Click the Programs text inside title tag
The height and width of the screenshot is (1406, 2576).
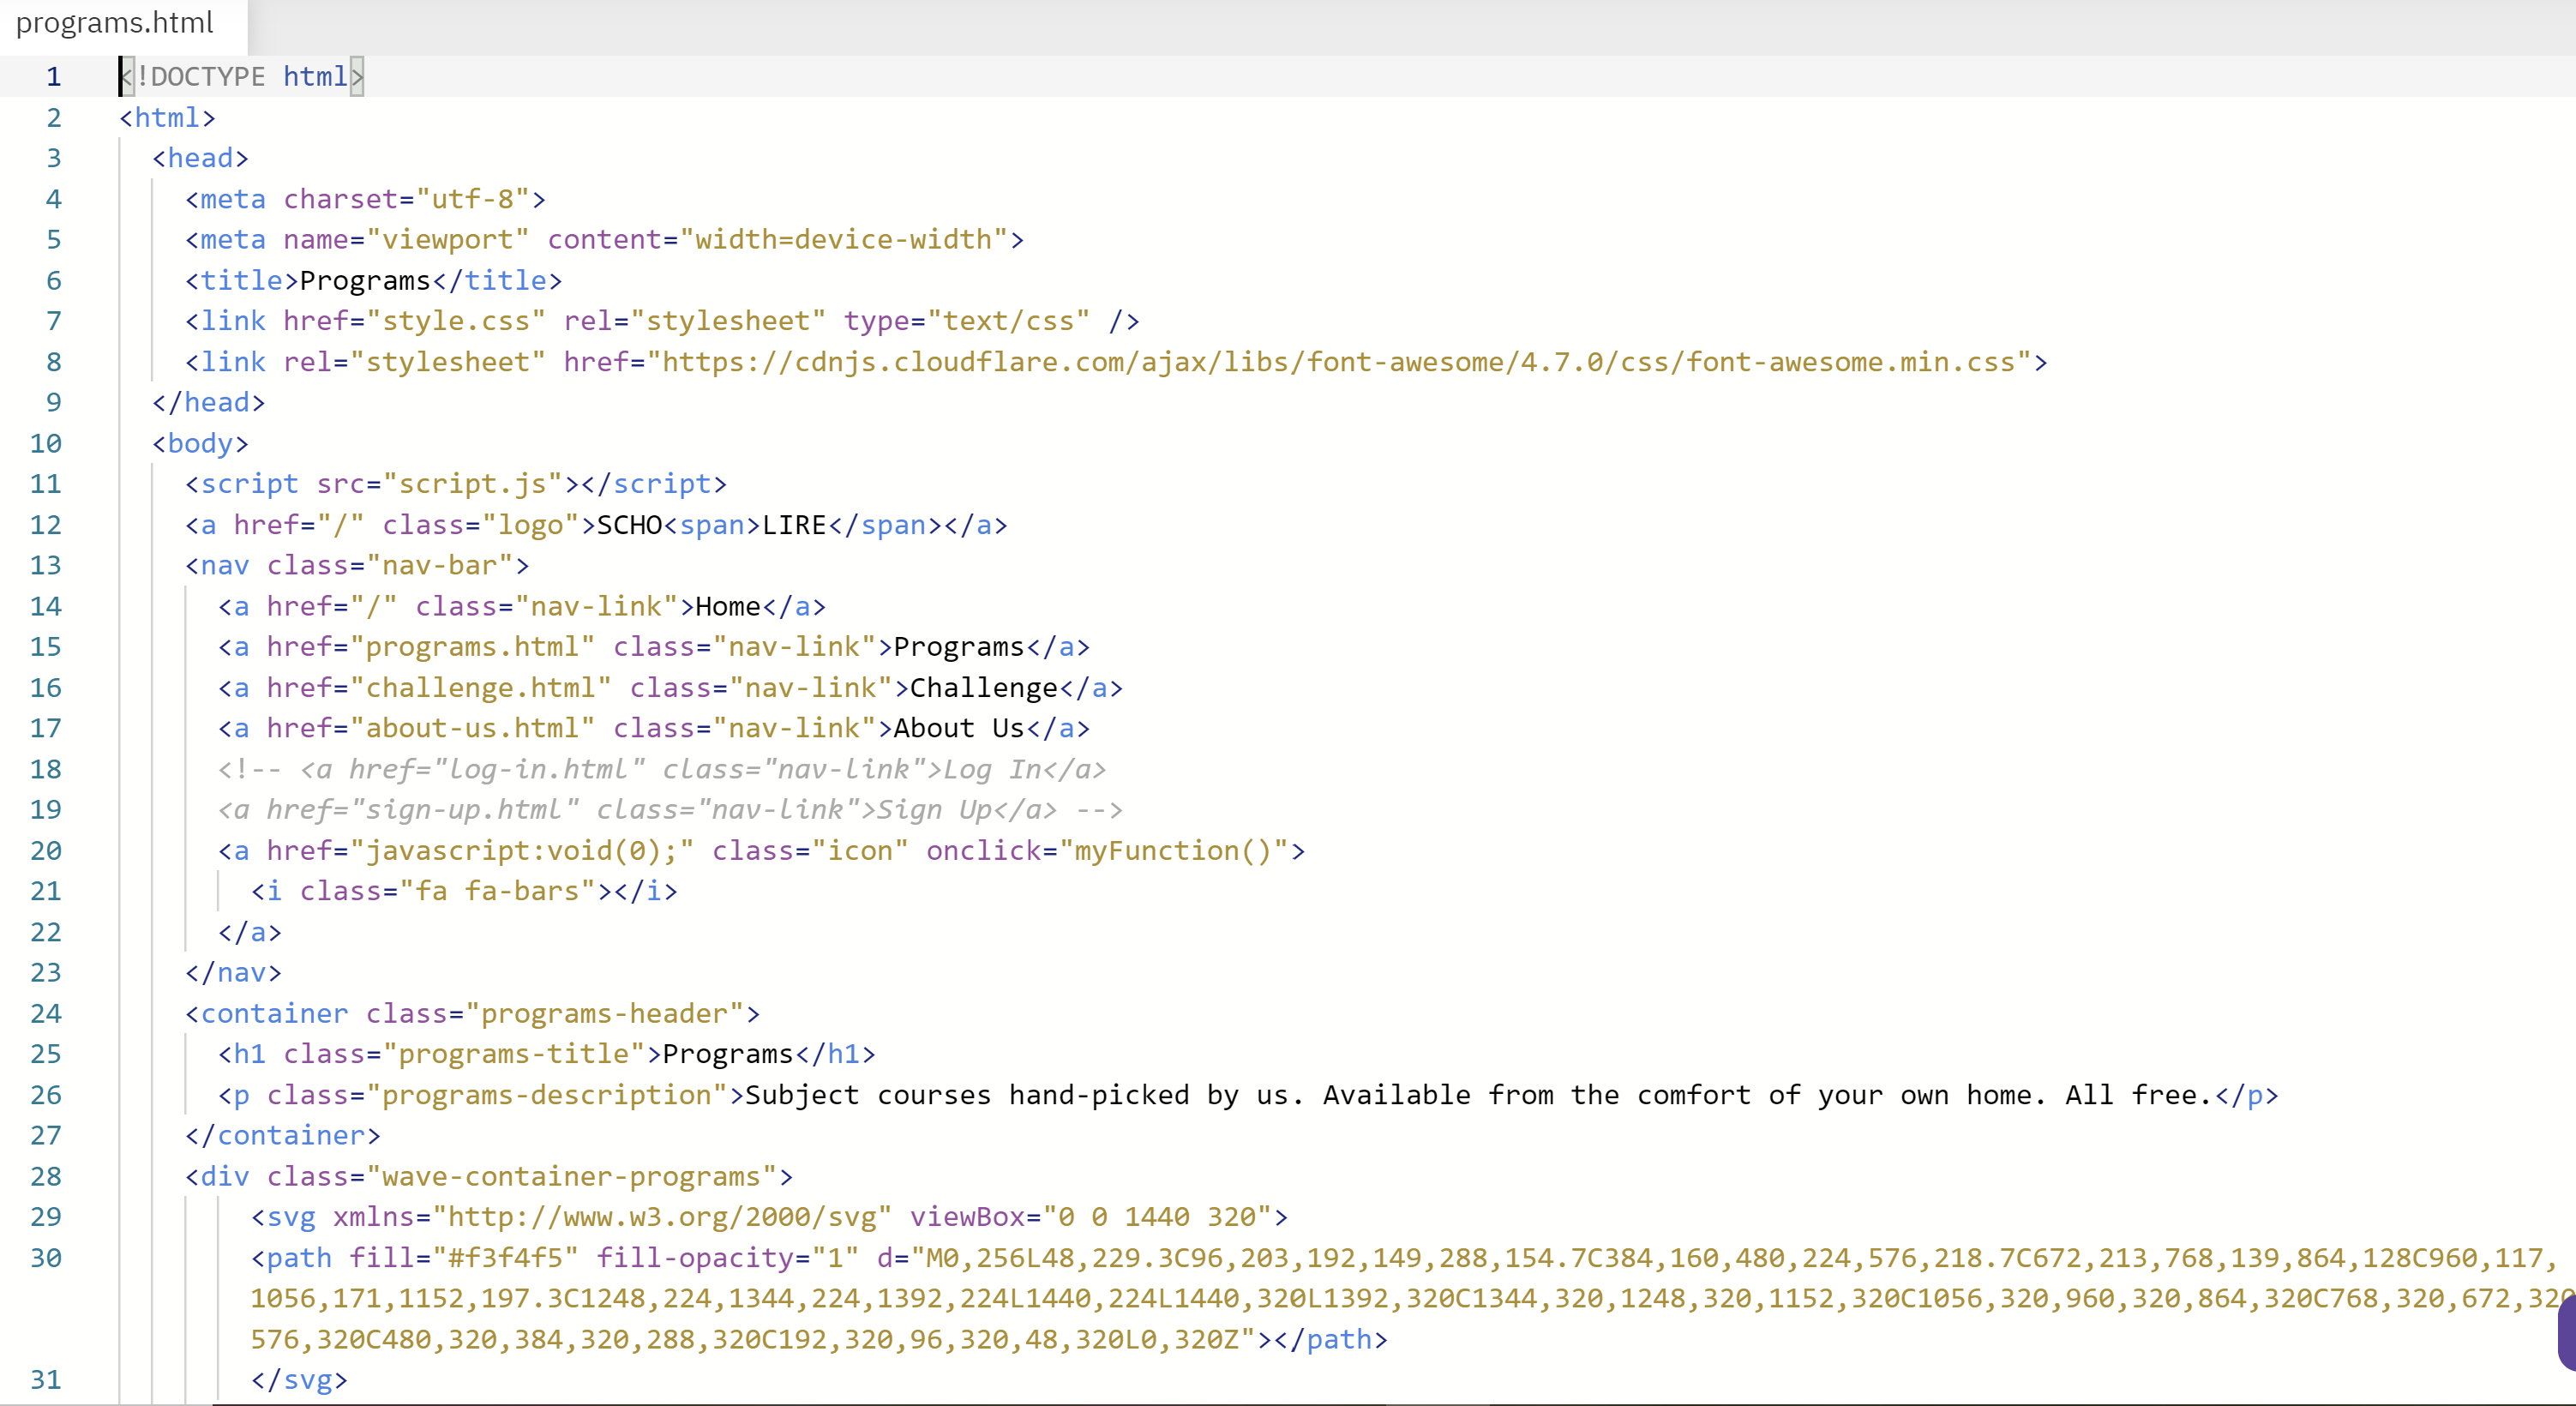pyautogui.click(x=365, y=281)
